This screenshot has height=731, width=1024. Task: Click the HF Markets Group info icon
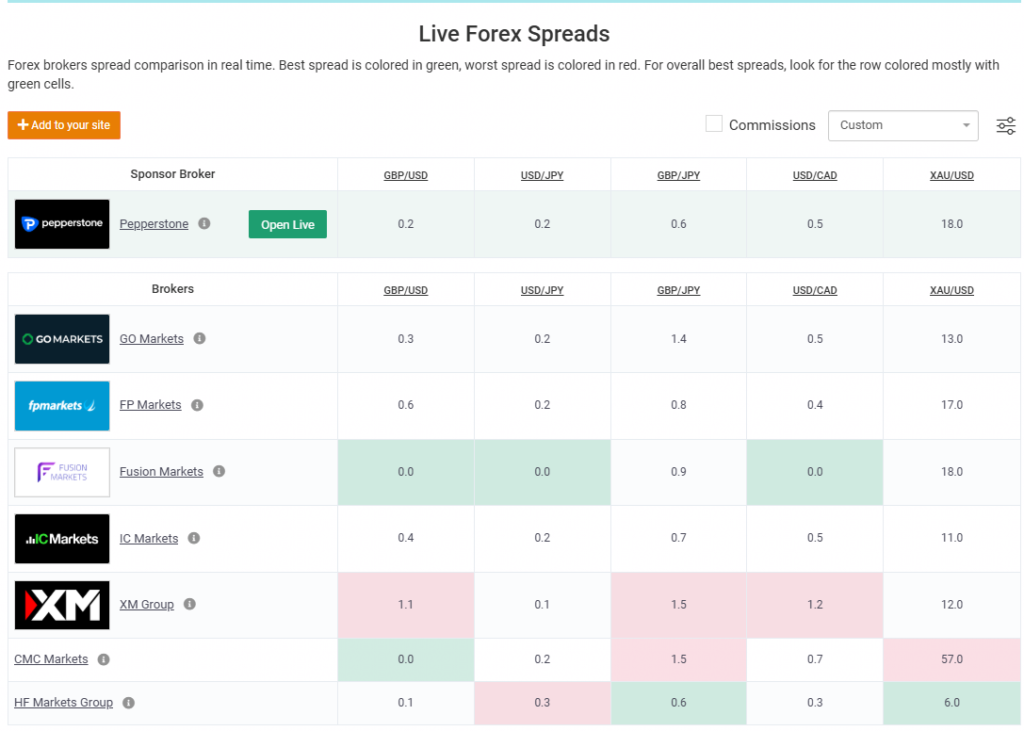coord(129,703)
